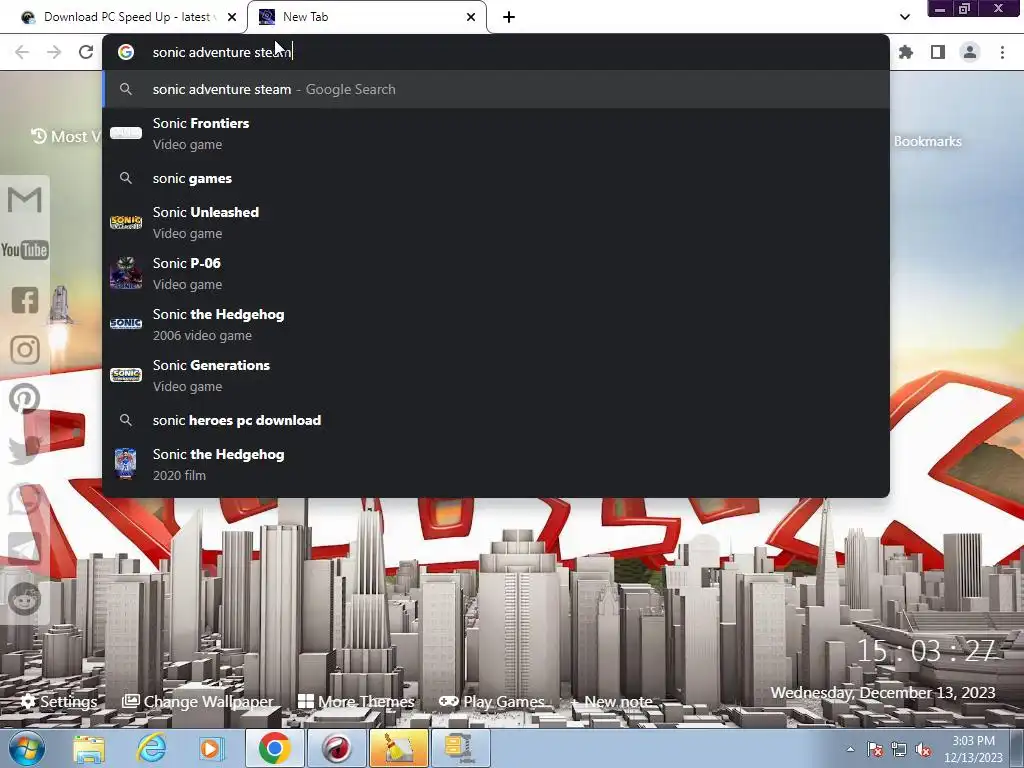Open Twitter shortcut in sidebar
This screenshot has height=768, width=1024.
(25, 449)
